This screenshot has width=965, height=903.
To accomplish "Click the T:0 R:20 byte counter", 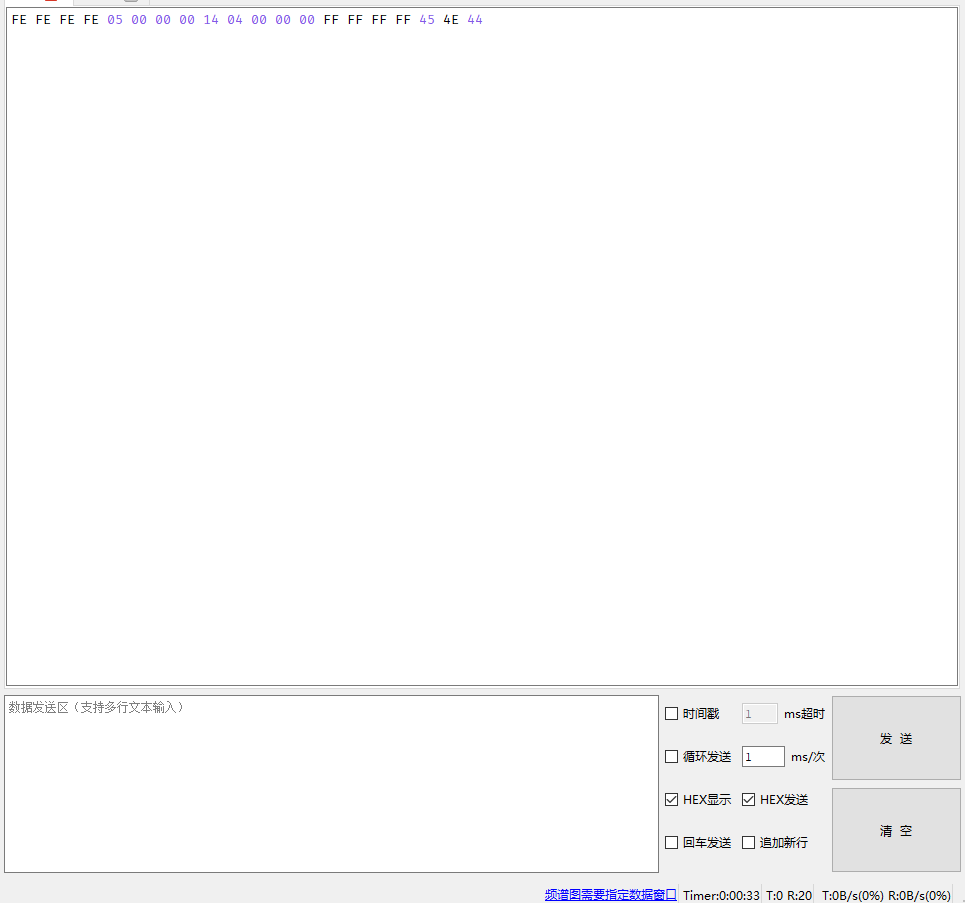I will point(789,895).
